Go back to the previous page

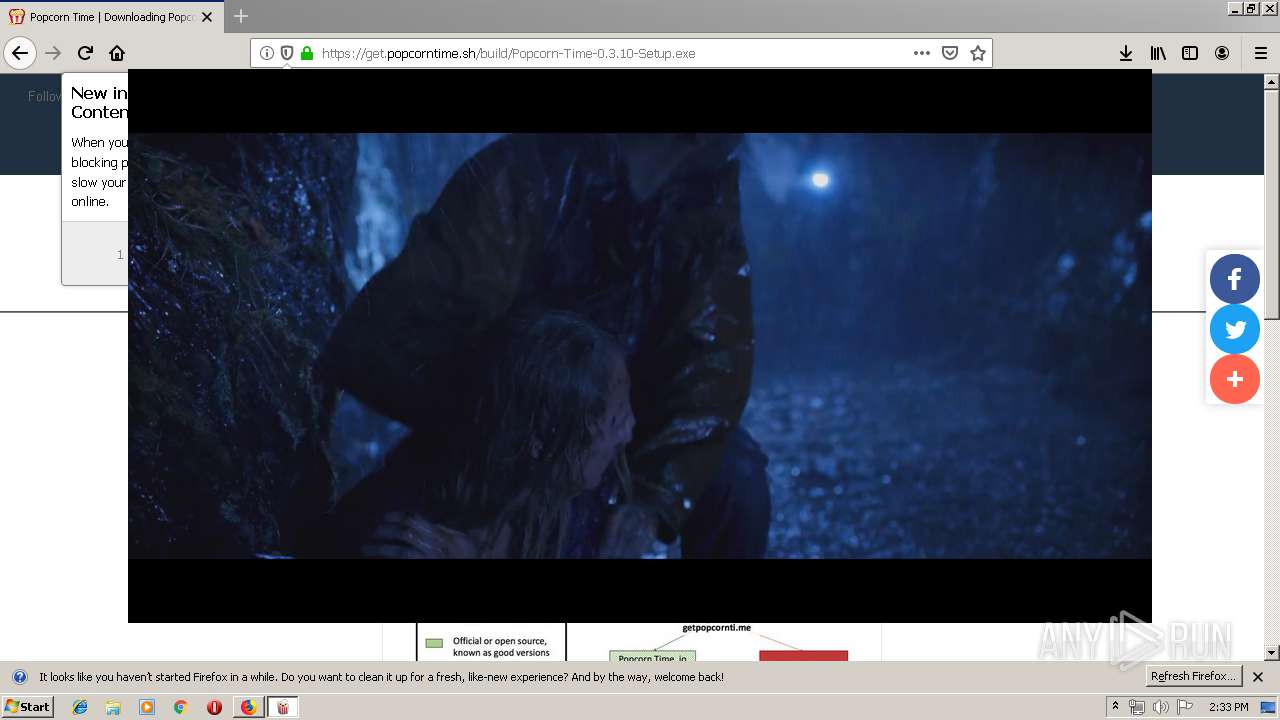[20, 53]
